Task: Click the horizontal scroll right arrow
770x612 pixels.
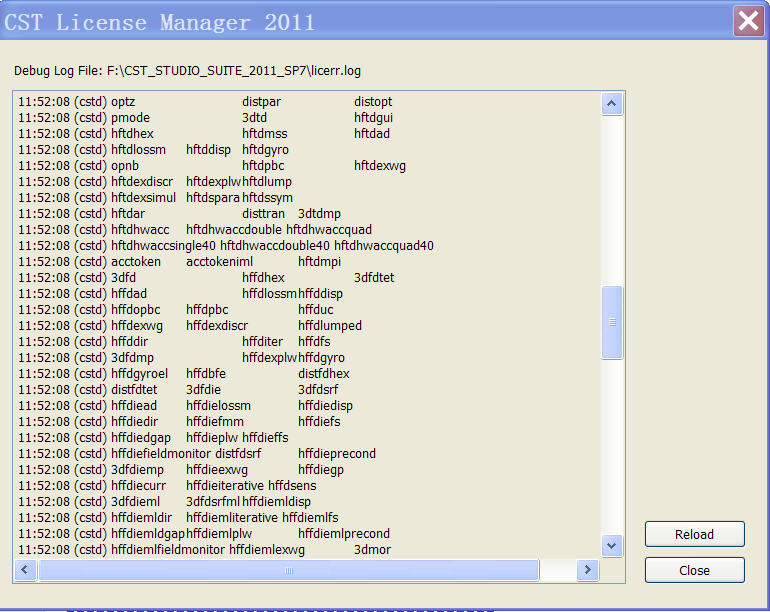Action: (587, 570)
